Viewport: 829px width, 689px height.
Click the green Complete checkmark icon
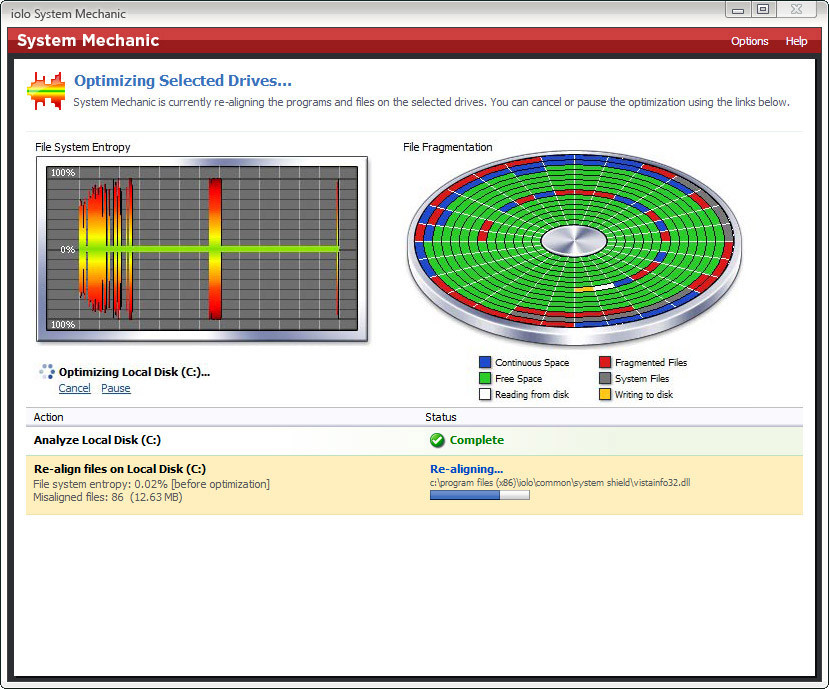pos(437,440)
